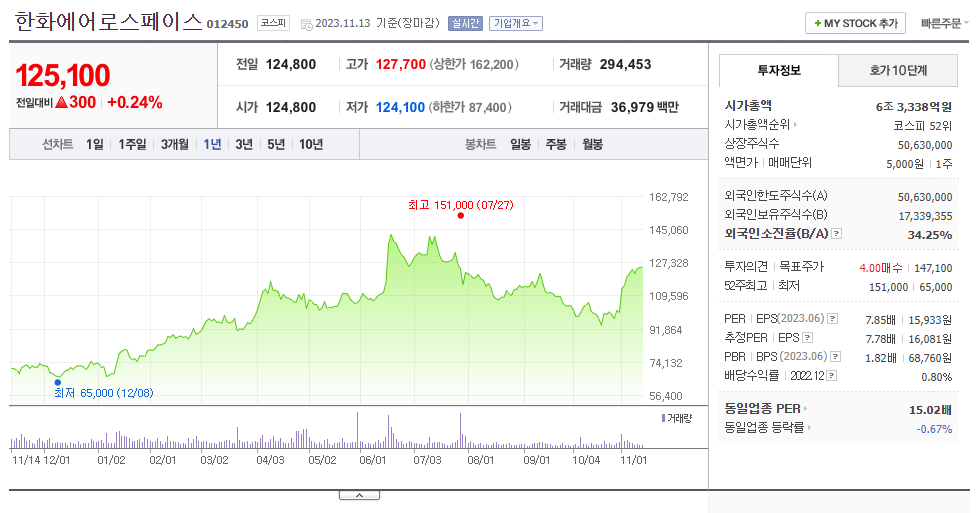Click the plus icon in MY STOCK 추가
Screen dimensions: 979x513
click(x=817, y=24)
